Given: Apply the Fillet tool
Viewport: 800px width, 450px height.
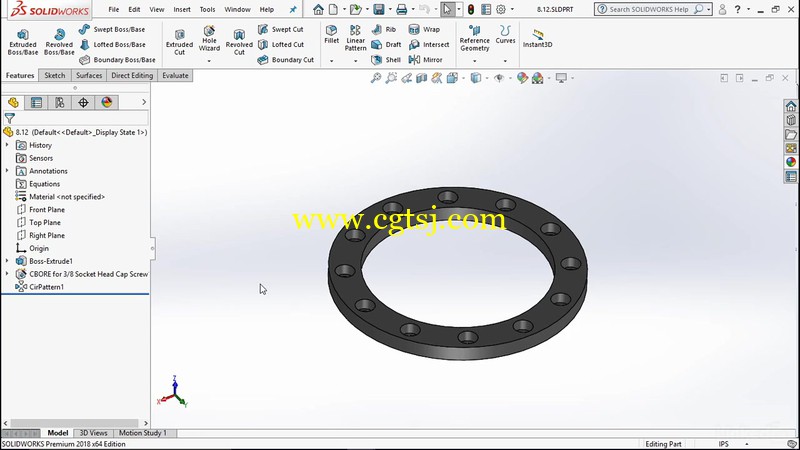Looking at the screenshot, I should [332, 34].
